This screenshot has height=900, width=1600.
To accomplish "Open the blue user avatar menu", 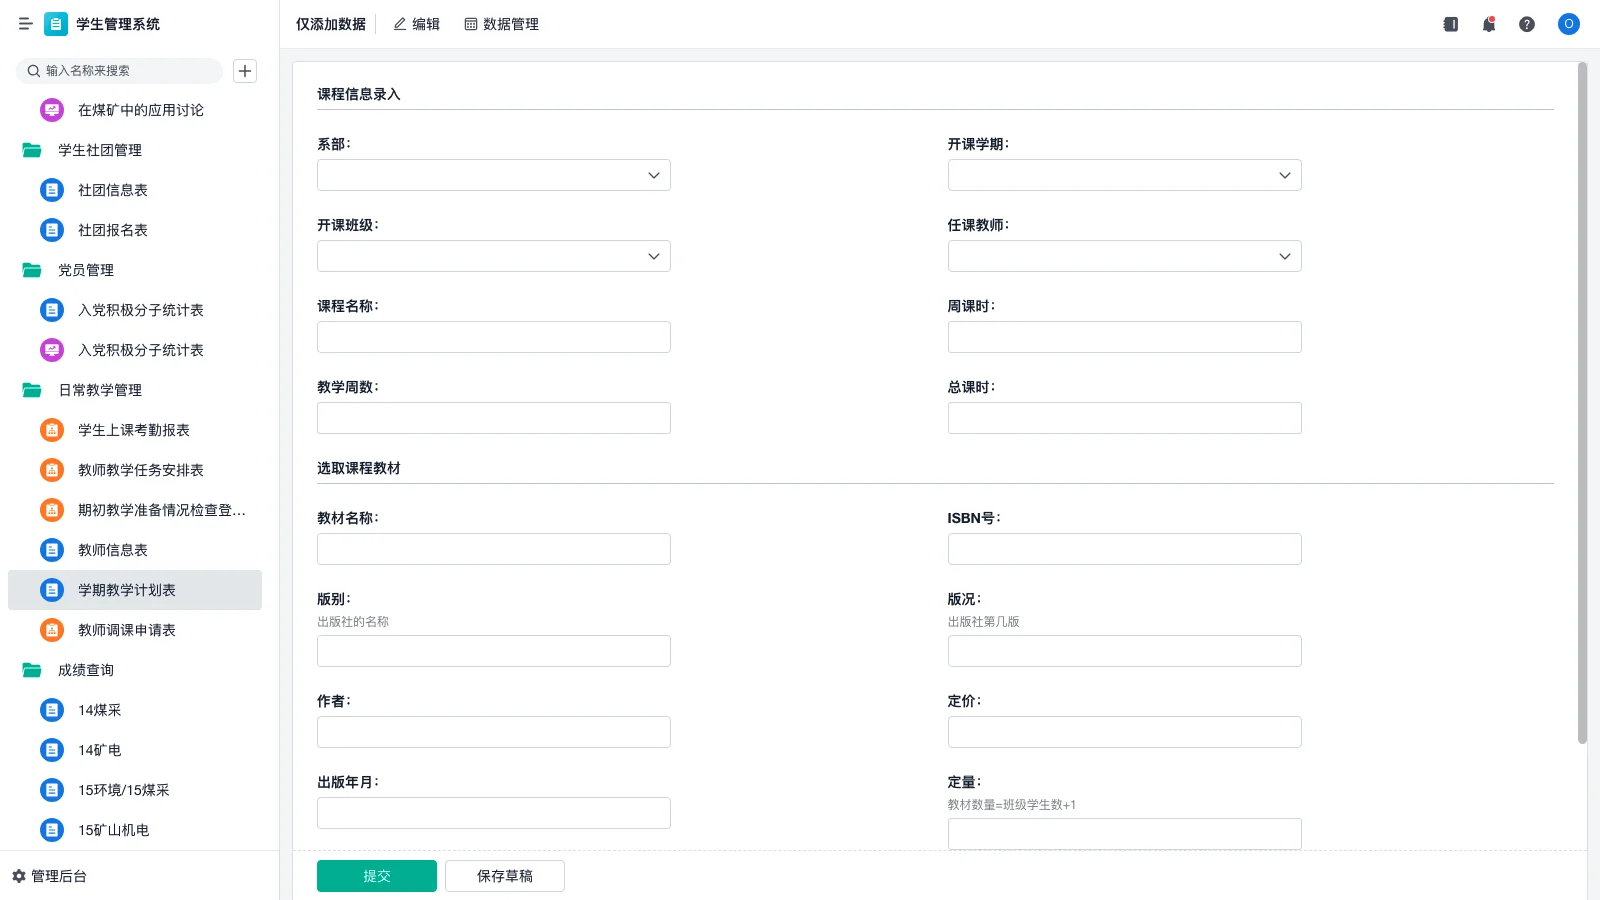I will [x=1568, y=24].
